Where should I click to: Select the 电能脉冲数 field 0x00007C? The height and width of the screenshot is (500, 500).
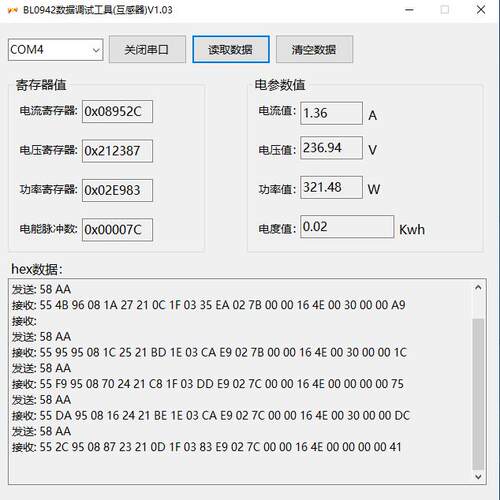coord(117,230)
